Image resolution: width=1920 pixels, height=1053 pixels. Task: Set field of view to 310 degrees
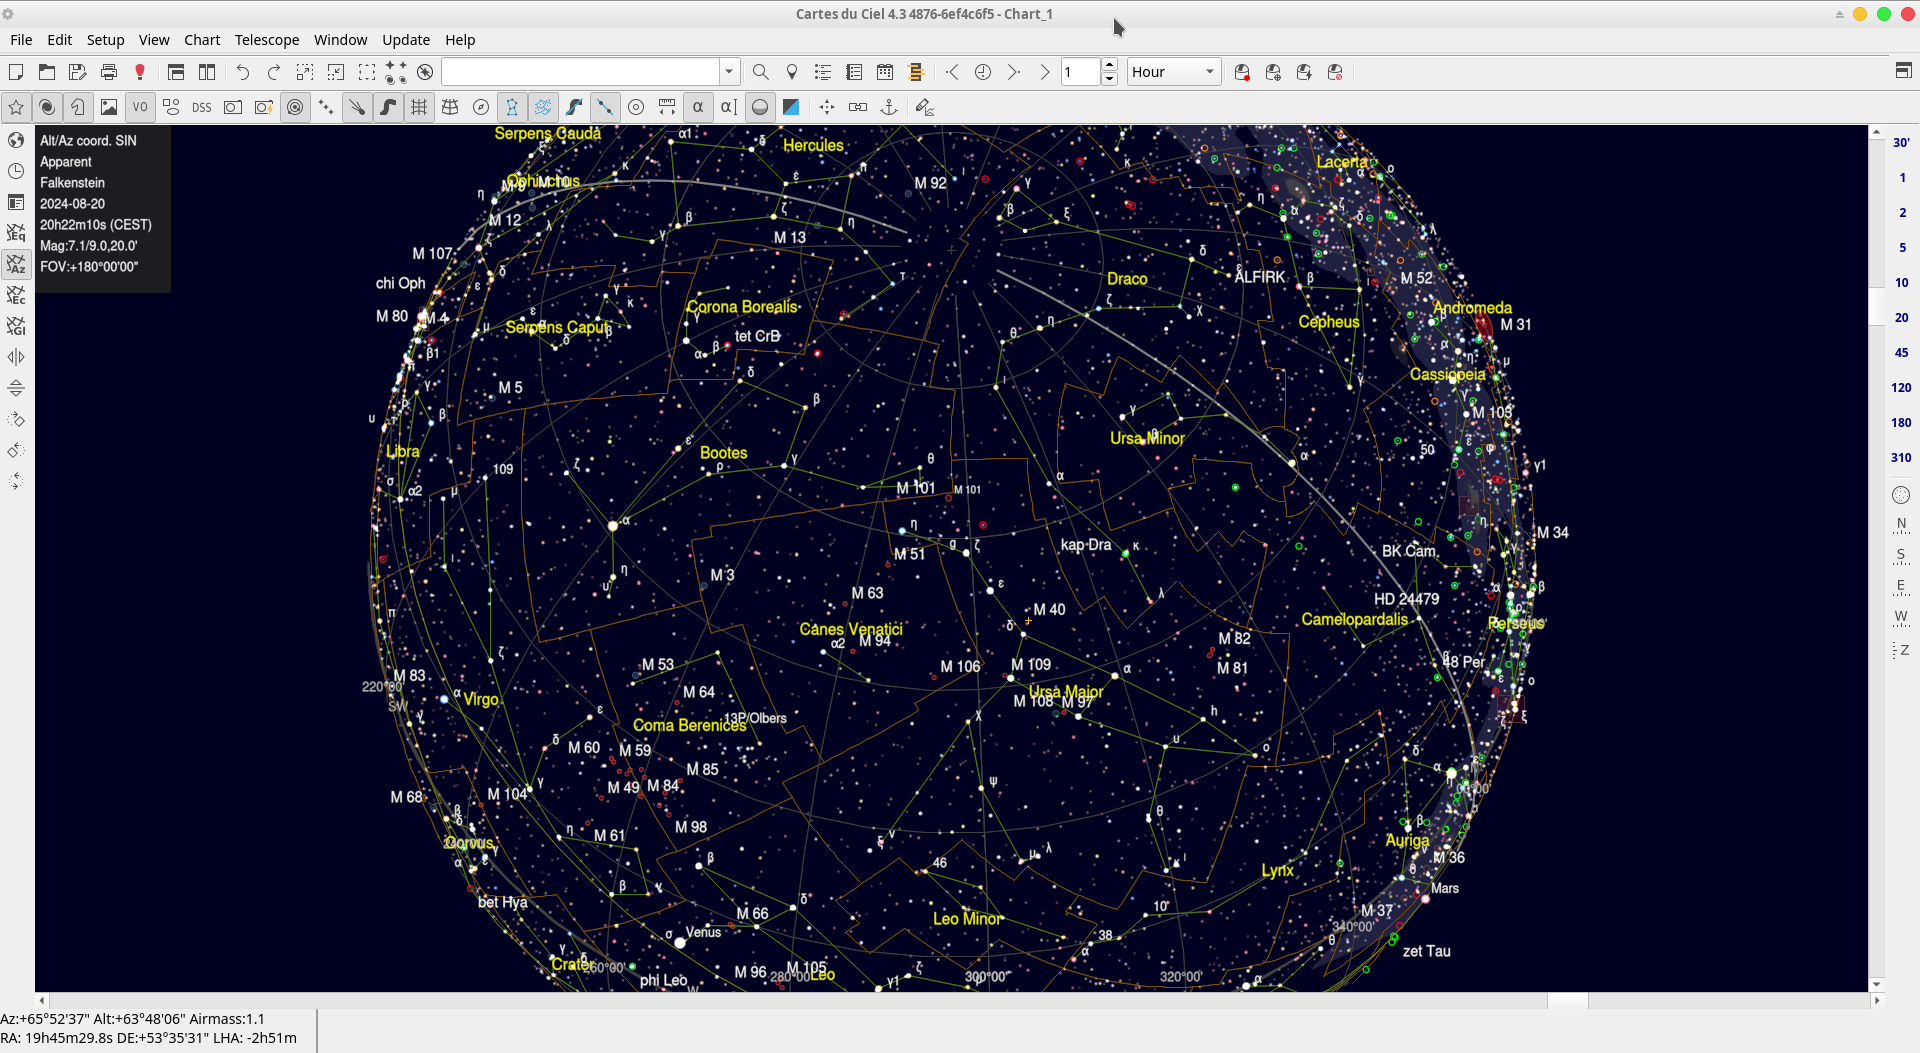(x=1901, y=457)
